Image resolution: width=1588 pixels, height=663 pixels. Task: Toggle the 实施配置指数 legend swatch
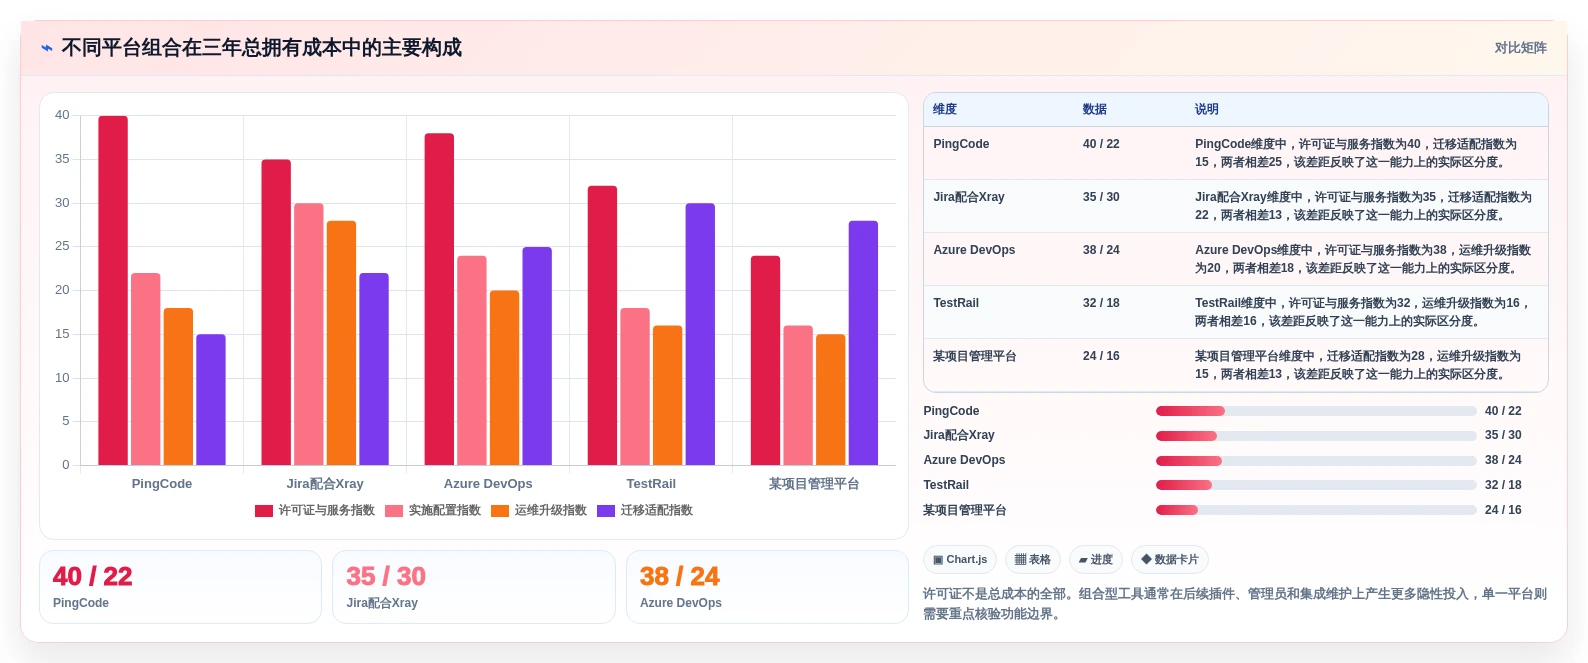(x=394, y=511)
